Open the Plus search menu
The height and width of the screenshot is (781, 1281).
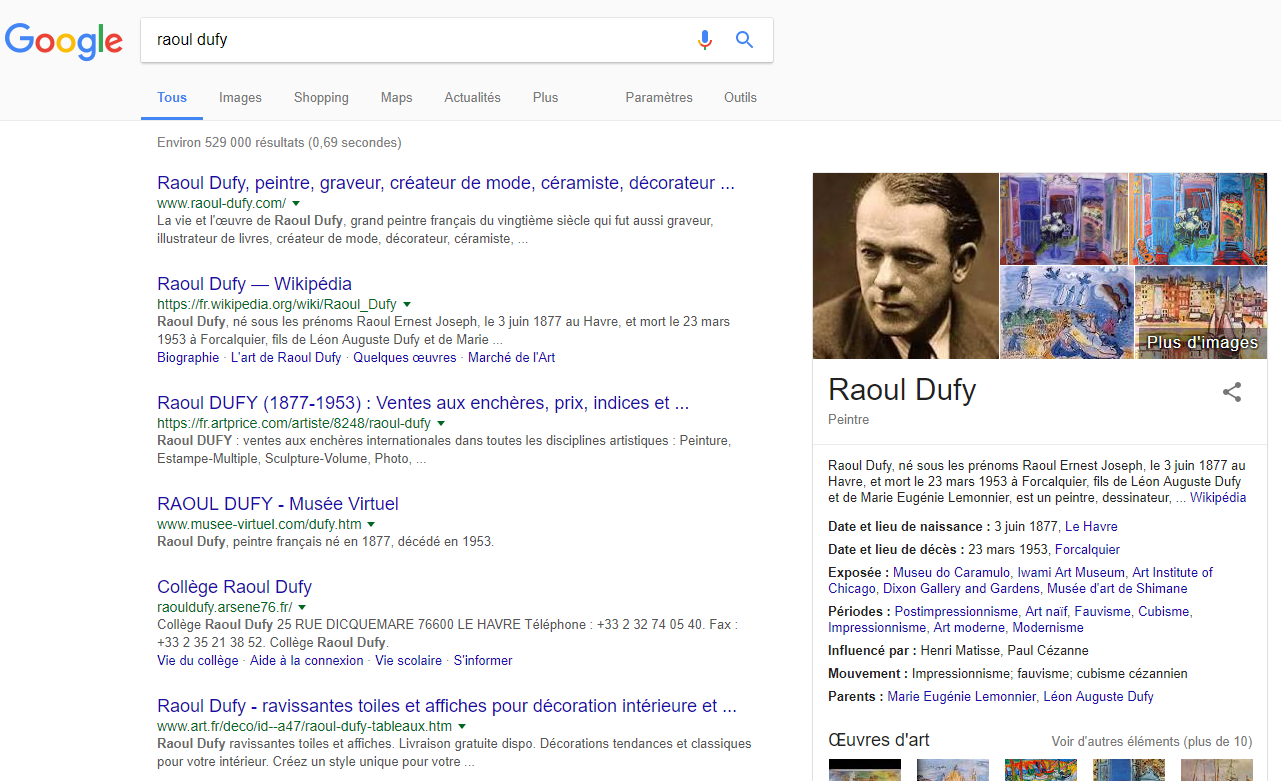click(x=545, y=98)
